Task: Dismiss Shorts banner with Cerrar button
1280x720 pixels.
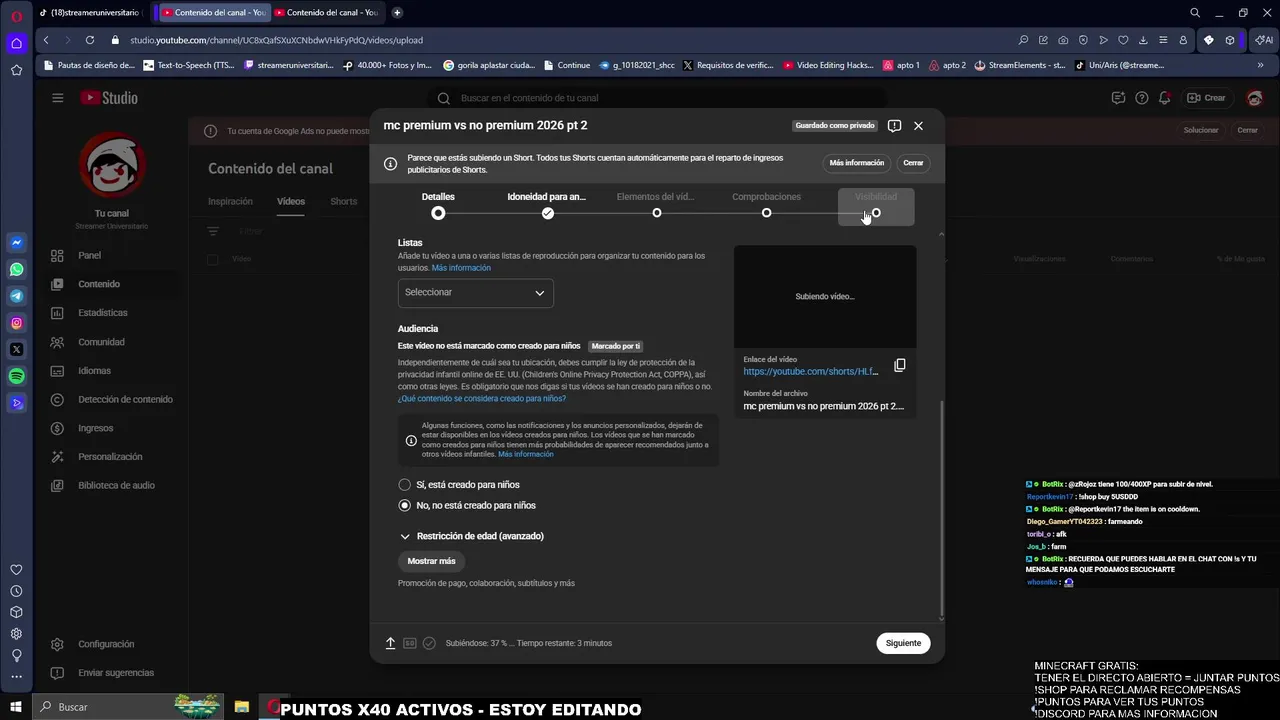Action: 913,163
